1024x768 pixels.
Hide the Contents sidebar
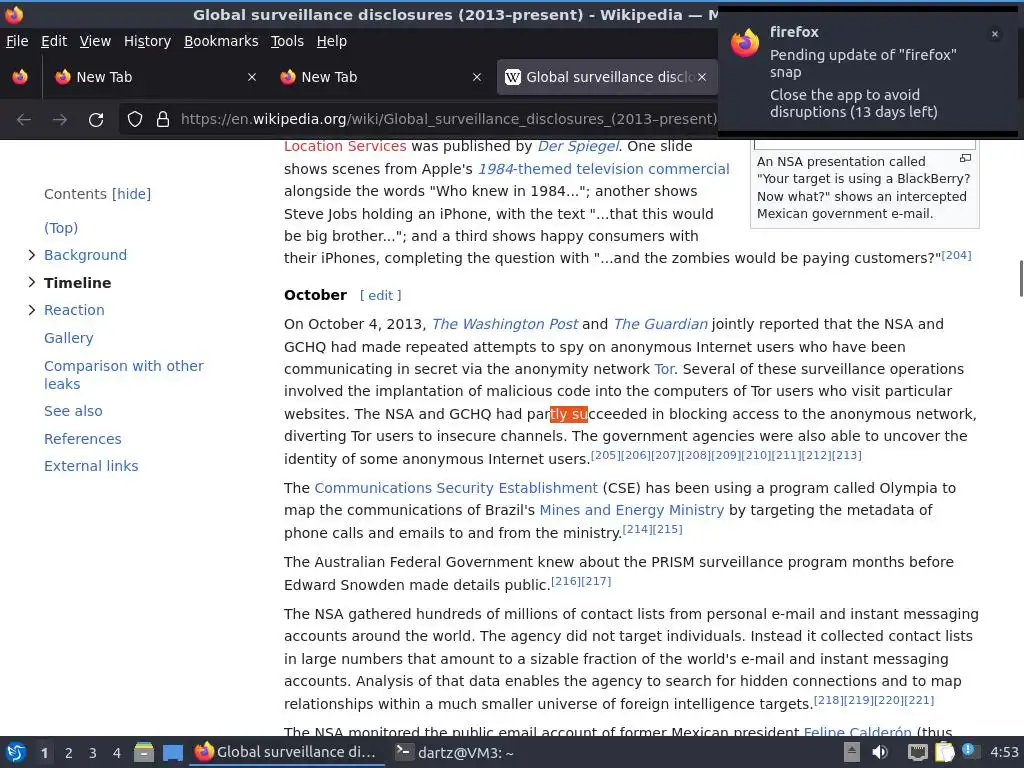tap(131, 194)
